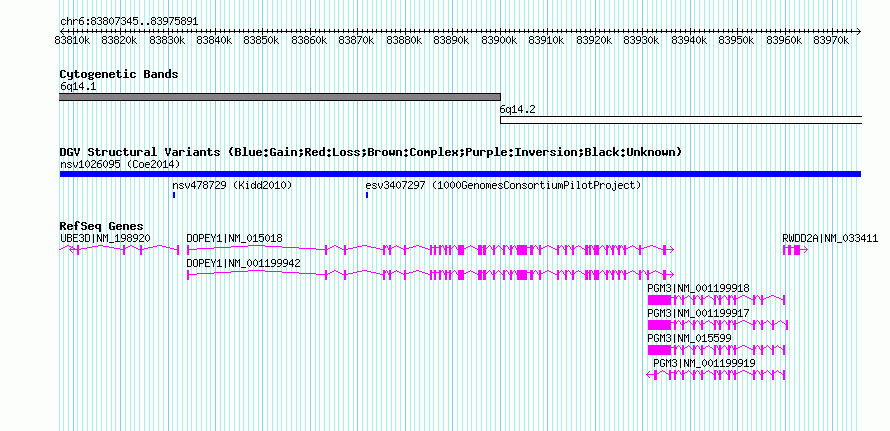Select the gray 6q14.1 band bar

pyautogui.click(x=280, y=97)
